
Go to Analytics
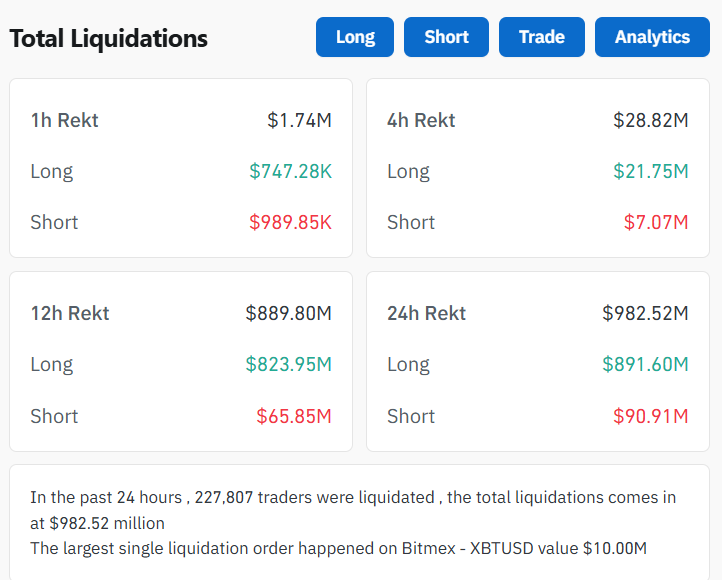(652, 37)
